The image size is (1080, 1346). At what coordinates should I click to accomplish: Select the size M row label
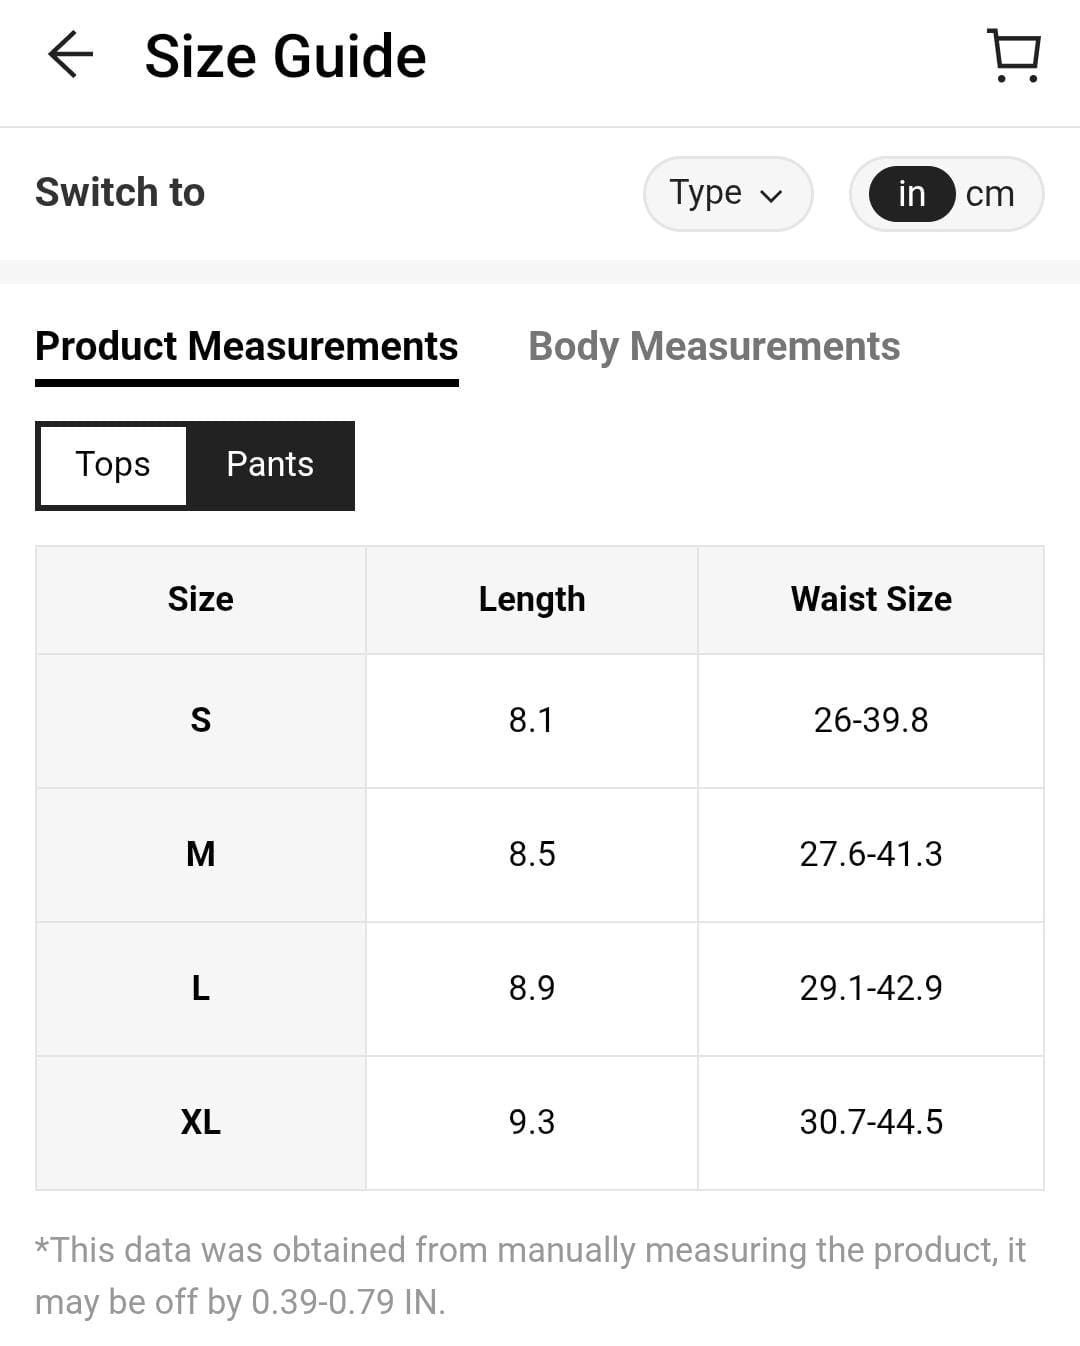point(200,854)
